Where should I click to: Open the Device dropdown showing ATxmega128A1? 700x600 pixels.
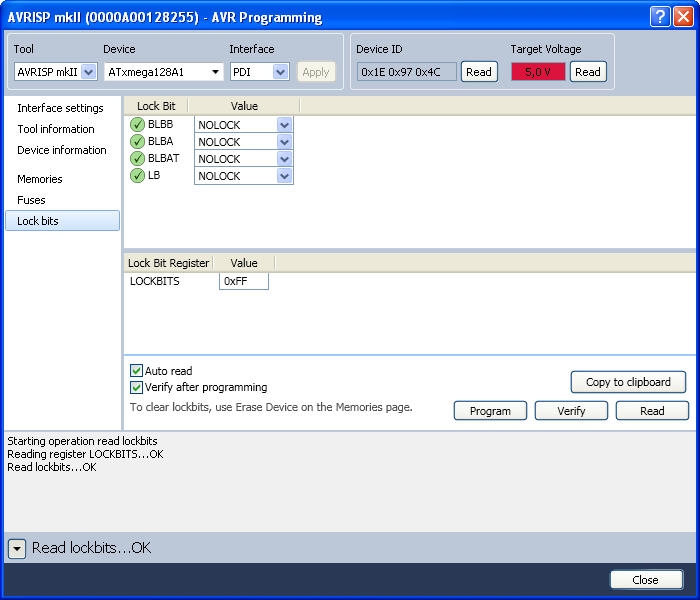tap(163, 72)
